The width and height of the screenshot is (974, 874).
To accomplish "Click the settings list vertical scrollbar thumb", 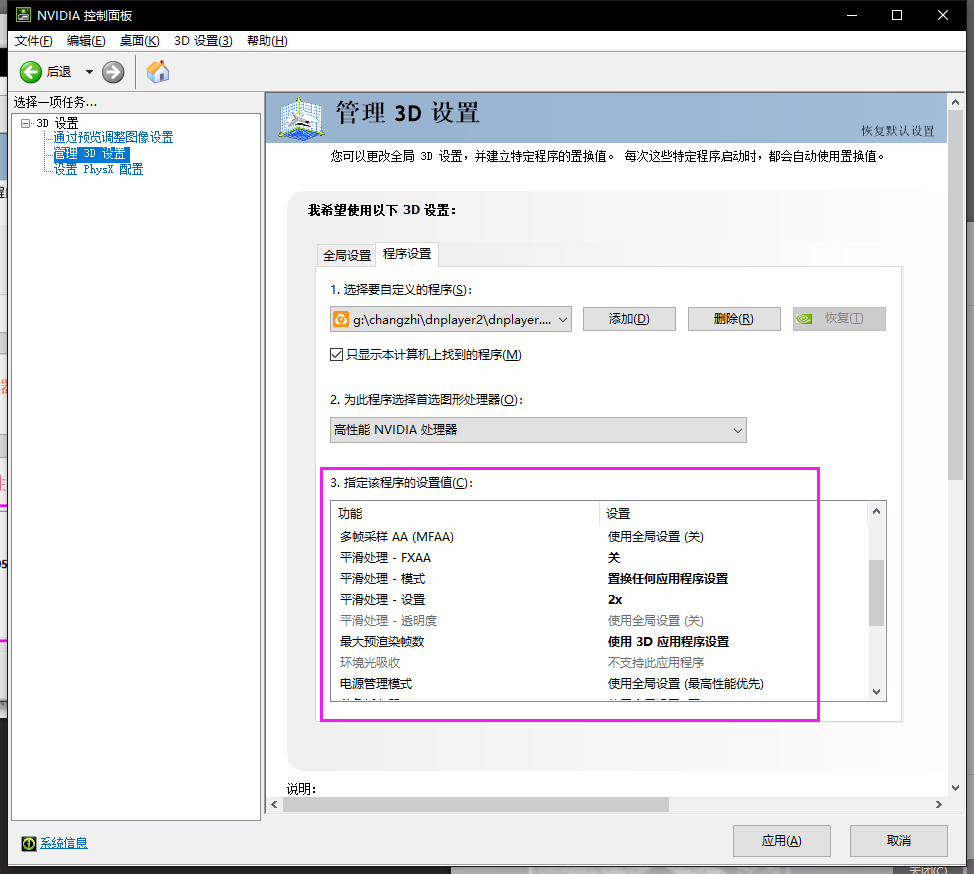I will tap(876, 592).
